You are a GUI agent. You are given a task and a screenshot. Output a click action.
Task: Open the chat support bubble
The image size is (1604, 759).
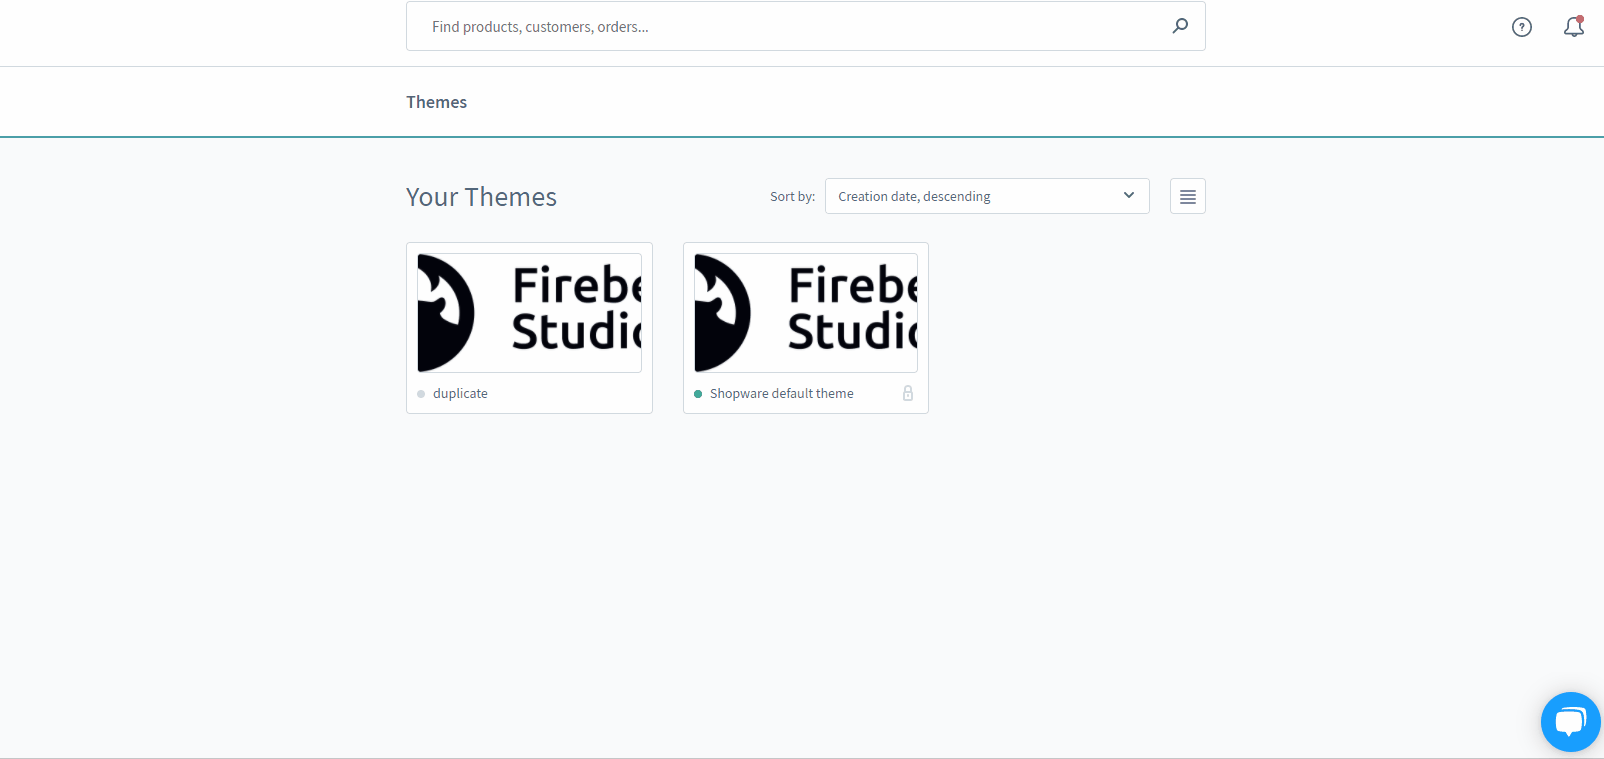[x=1571, y=722]
